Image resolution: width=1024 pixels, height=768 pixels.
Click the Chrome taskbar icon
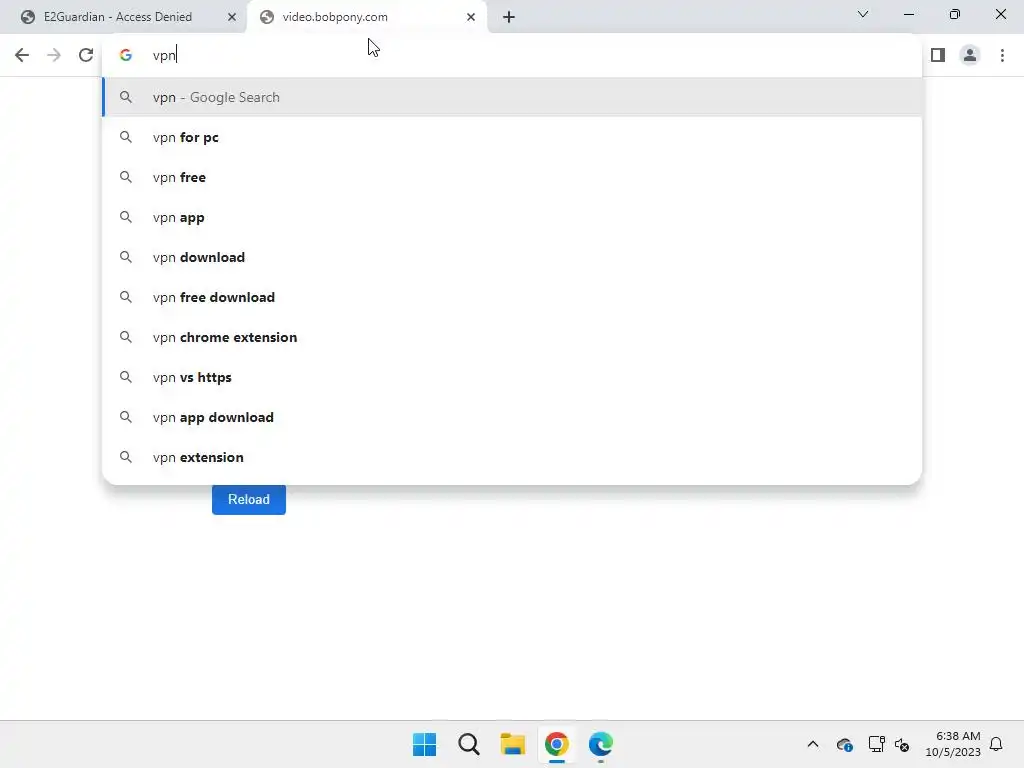pyautogui.click(x=557, y=744)
